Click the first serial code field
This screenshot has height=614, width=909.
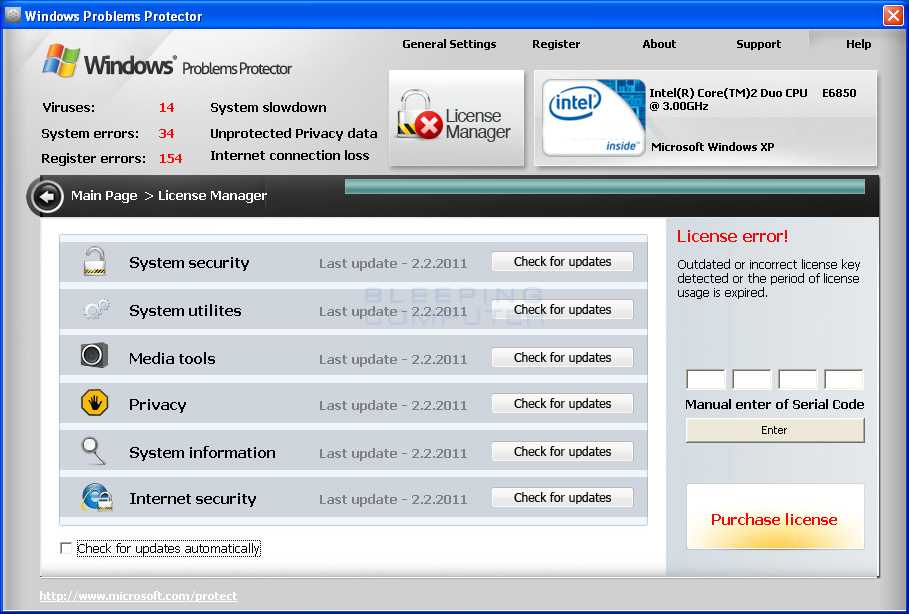(x=705, y=379)
